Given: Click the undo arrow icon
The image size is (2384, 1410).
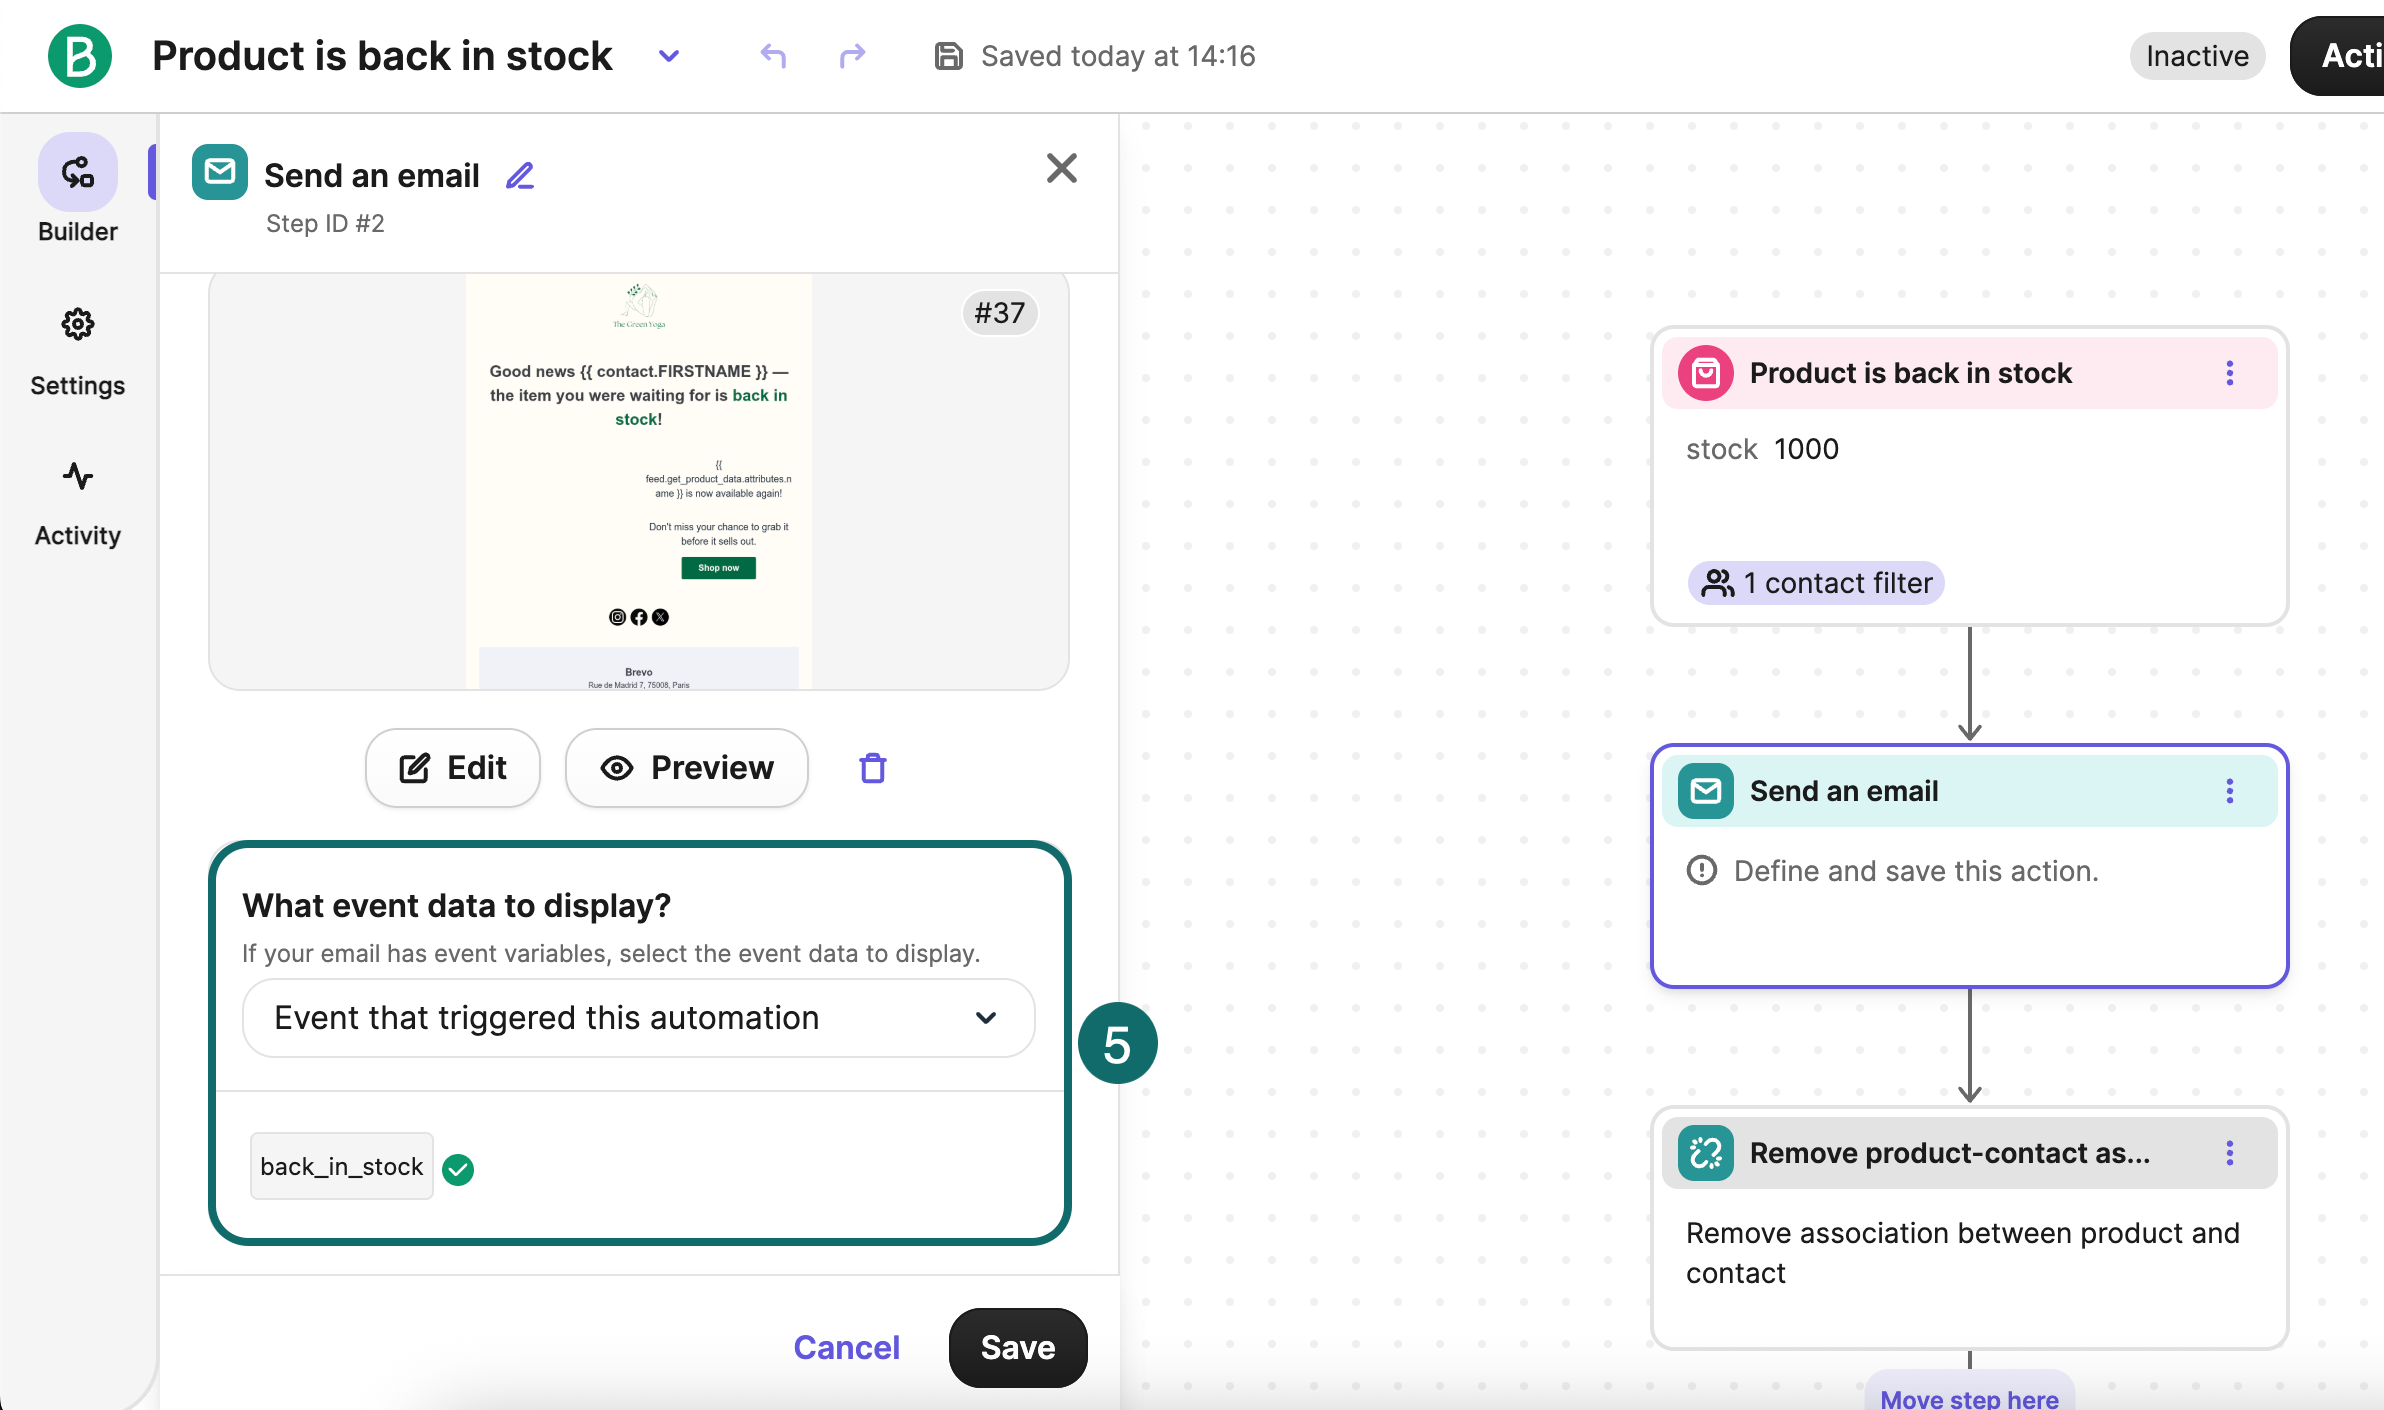Looking at the screenshot, I should tap(772, 56).
